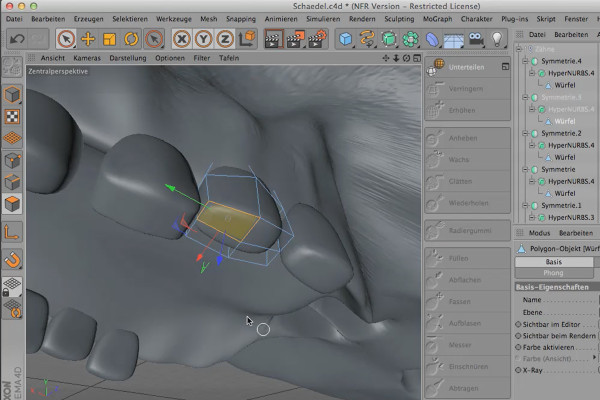Activate the Rotate tool
This screenshot has width=600, height=400.
tap(131, 39)
